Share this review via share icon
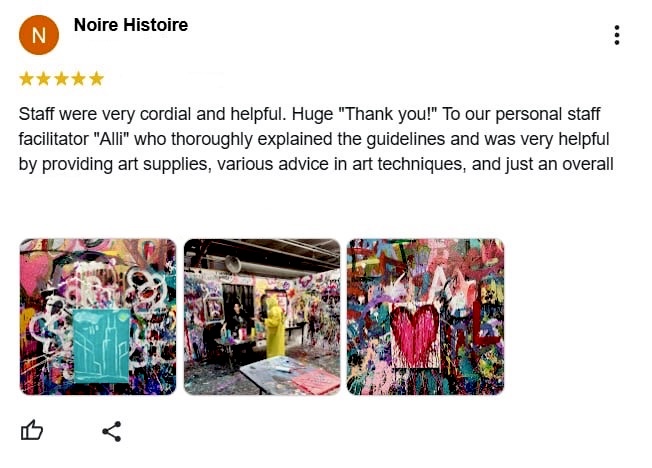Viewport: 652px width, 468px height. 112,431
